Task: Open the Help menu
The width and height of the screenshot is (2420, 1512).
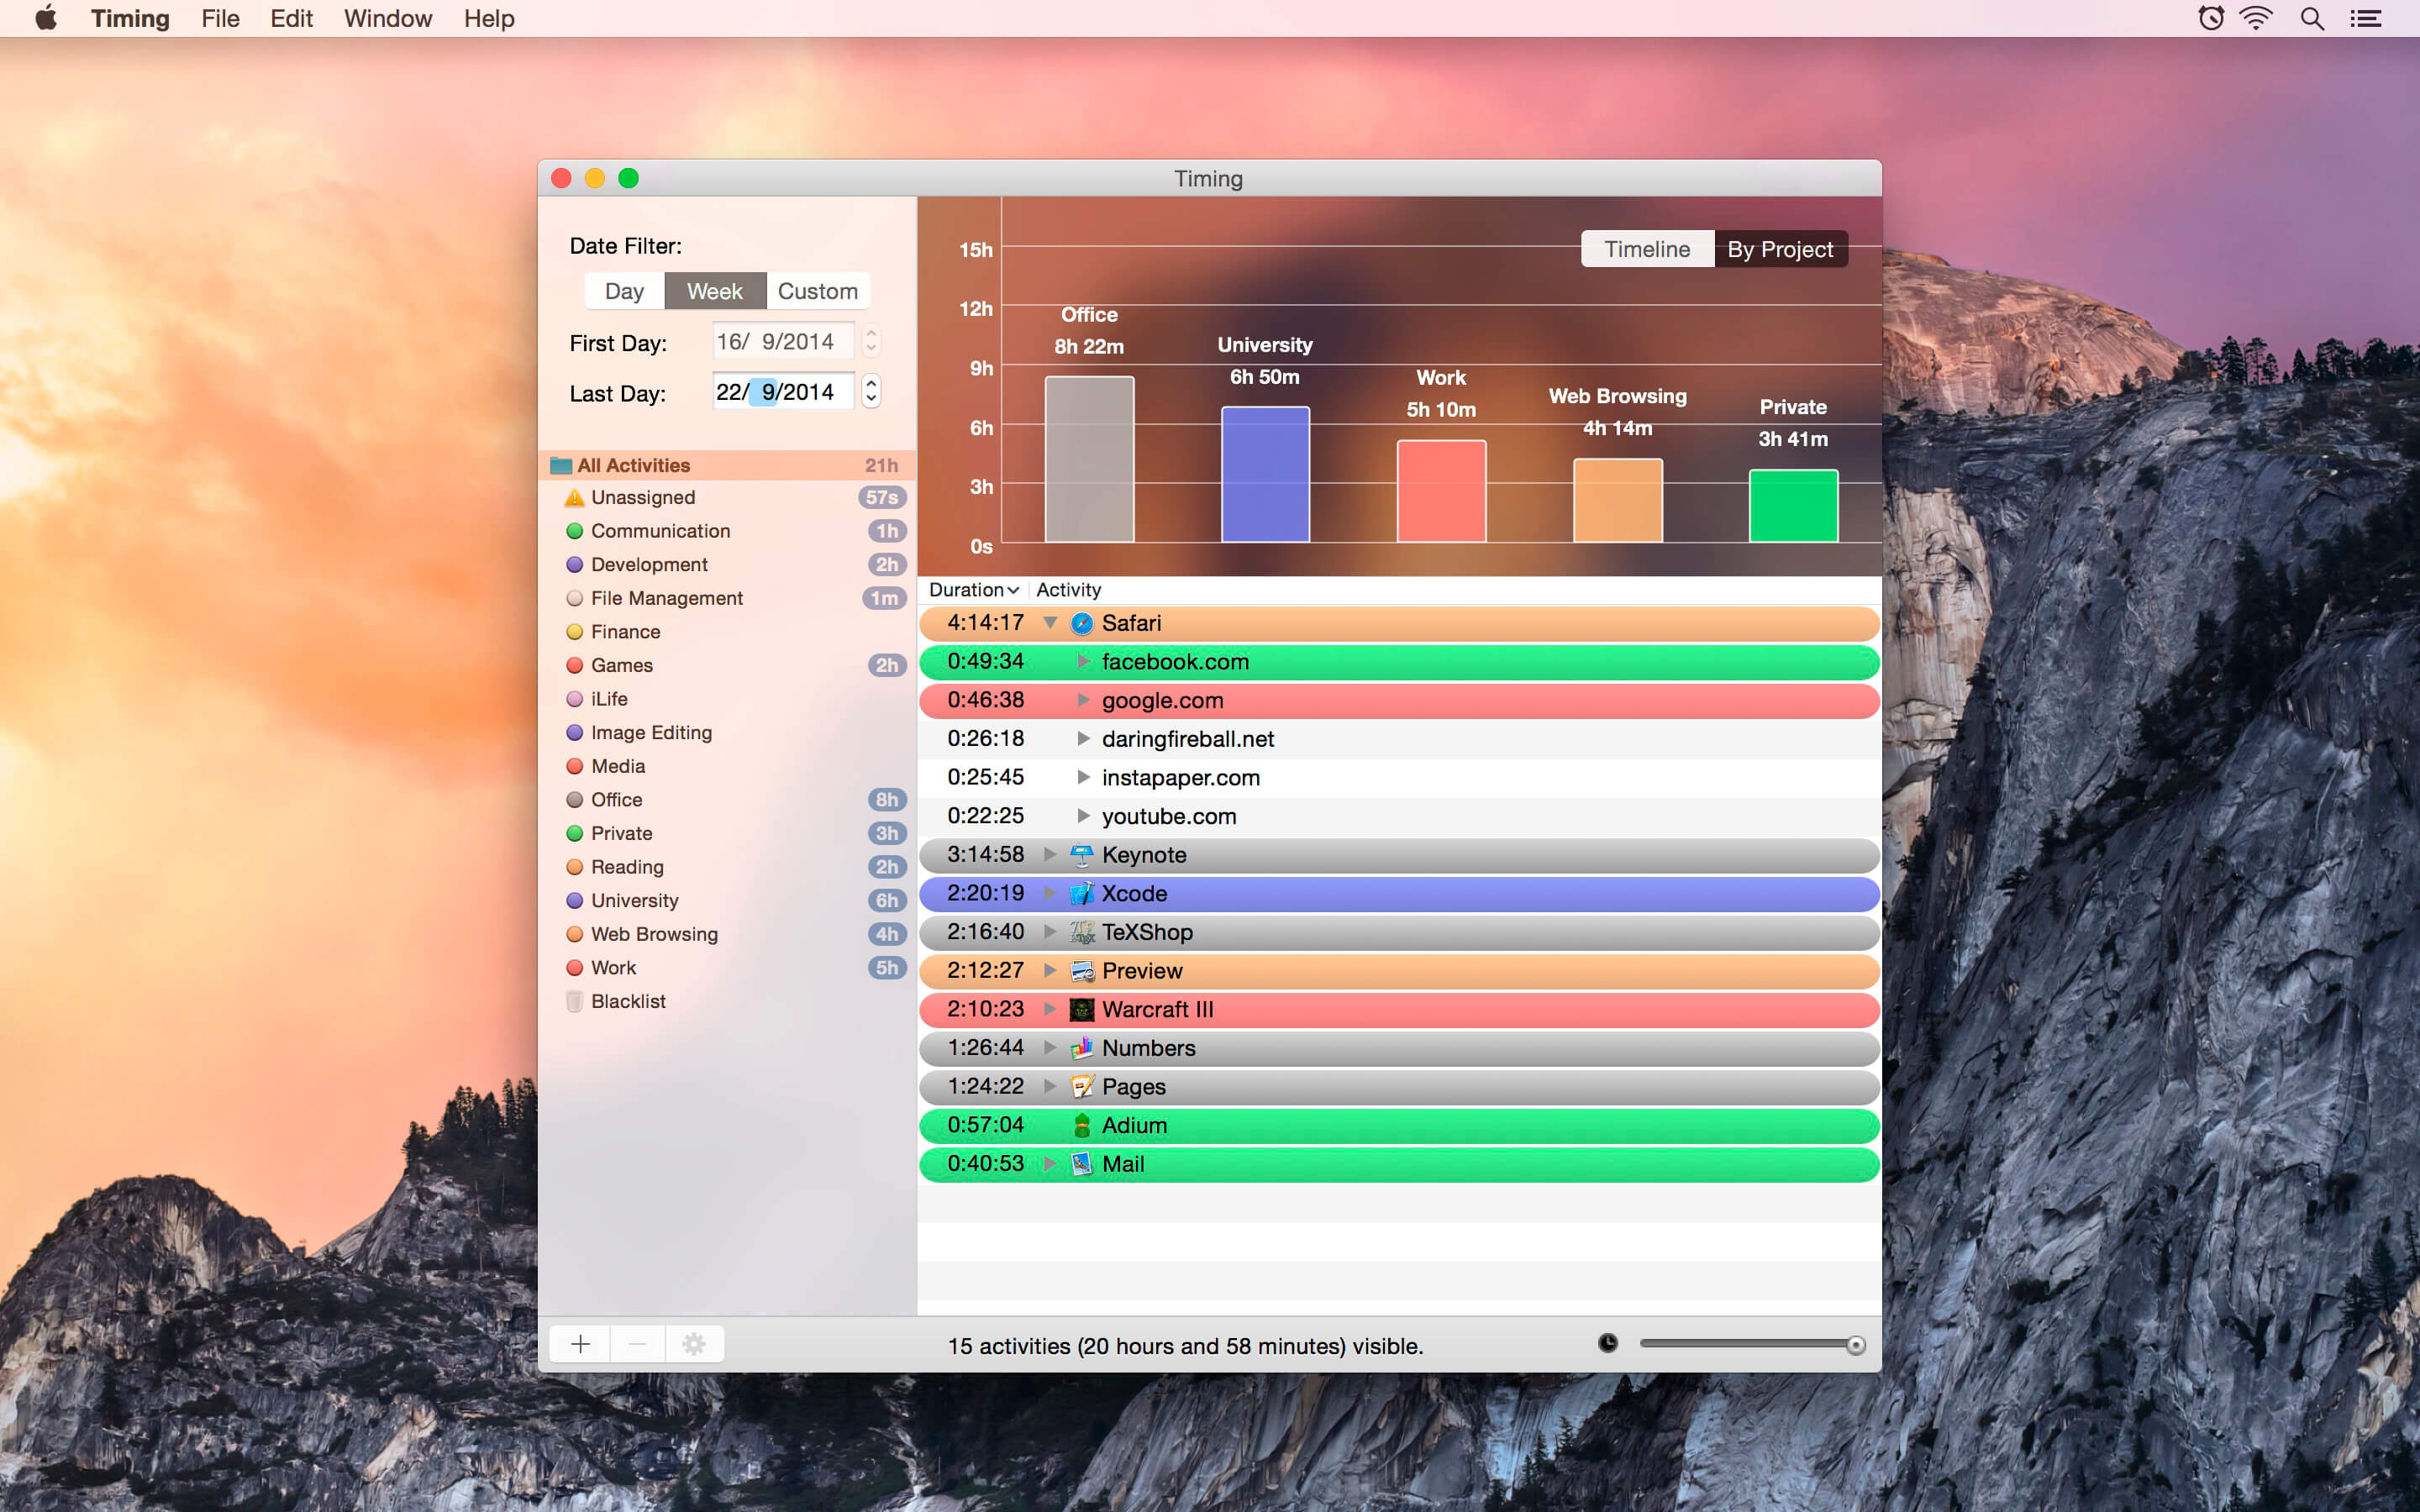Action: pyautogui.click(x=489, y=18)
